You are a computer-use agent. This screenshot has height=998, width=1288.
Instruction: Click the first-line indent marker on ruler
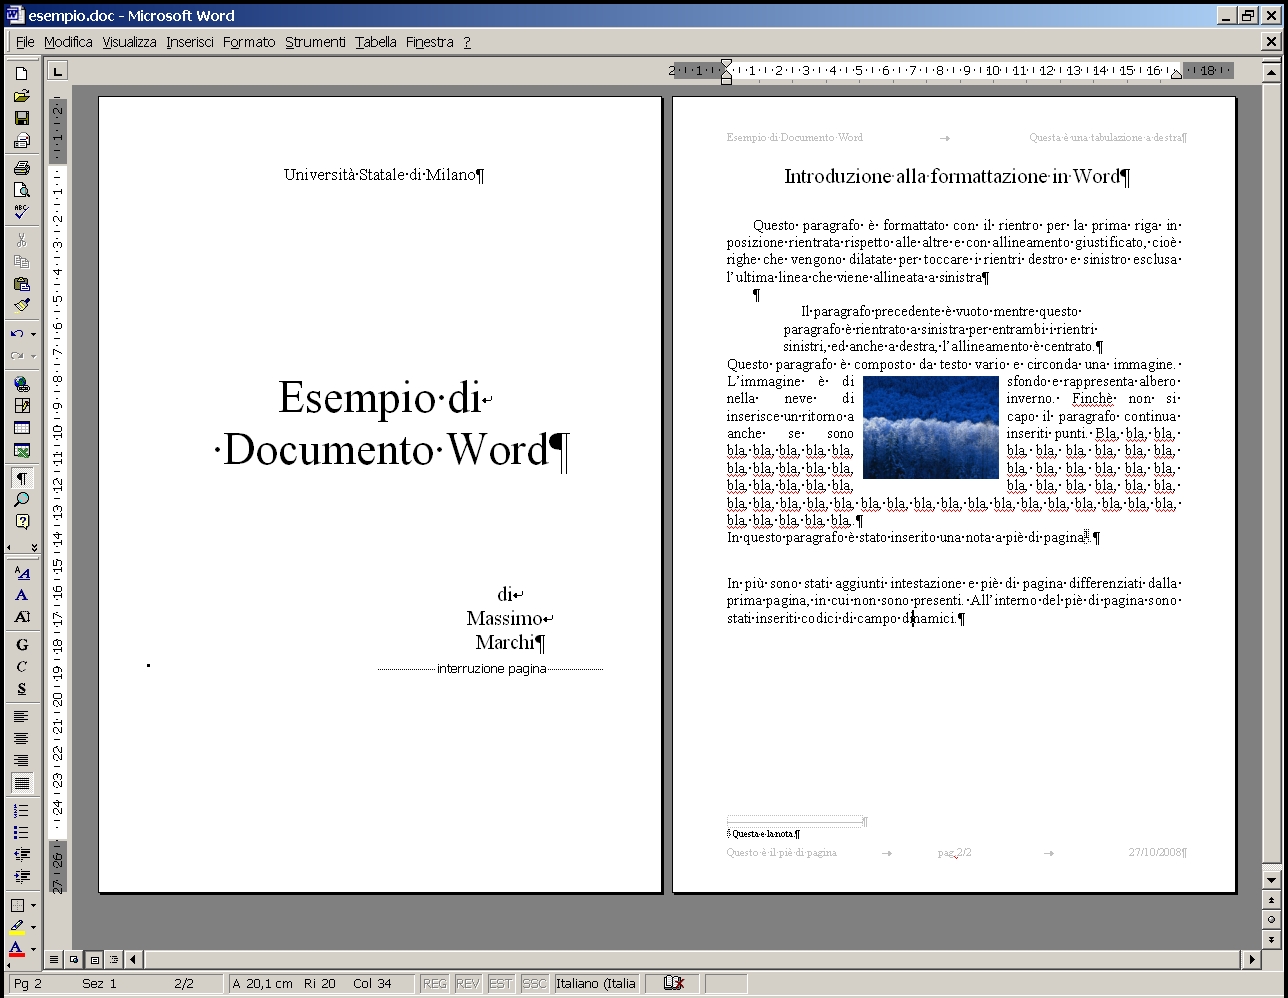(x=726, y=65)
